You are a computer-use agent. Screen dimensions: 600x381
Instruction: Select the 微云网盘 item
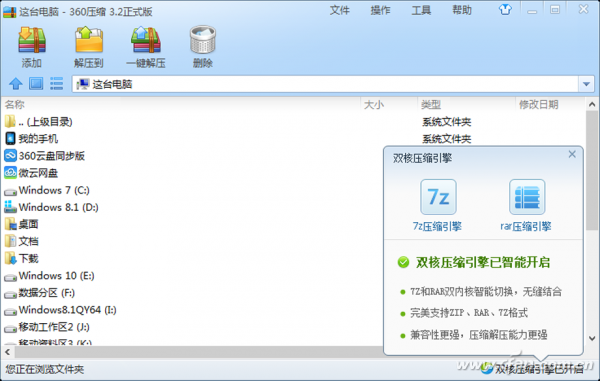pyautogui.click(x=31, y=173)
